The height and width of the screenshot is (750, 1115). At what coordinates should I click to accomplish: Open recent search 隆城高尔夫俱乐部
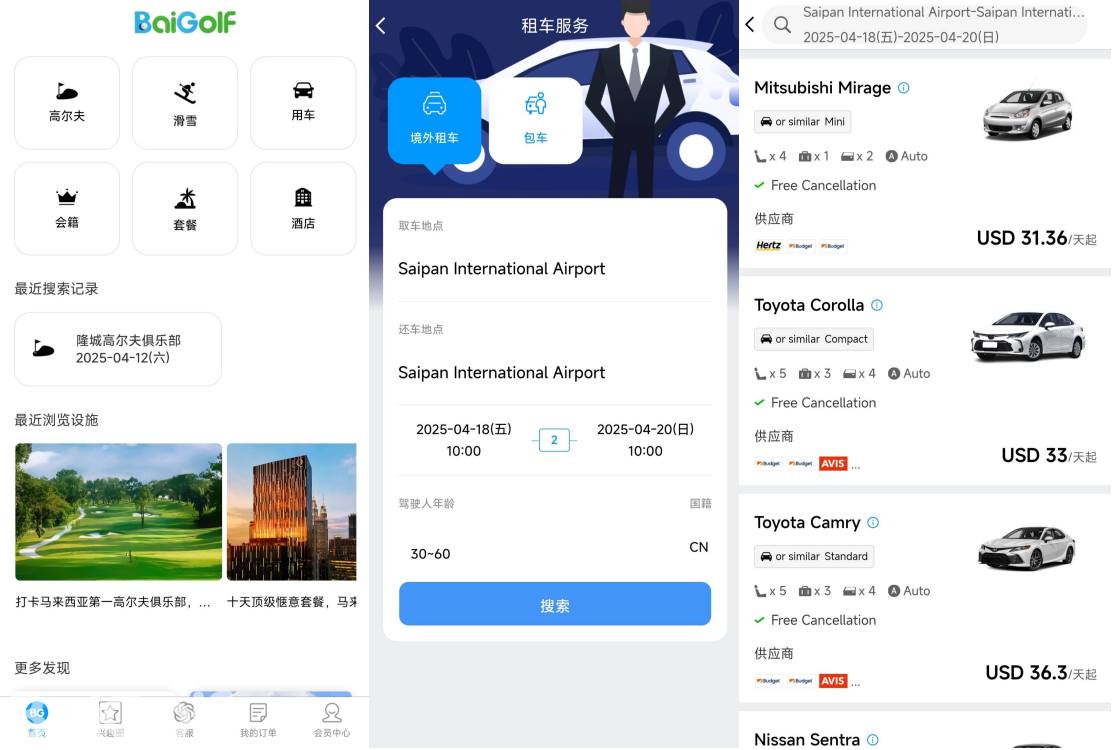(118, 349)
